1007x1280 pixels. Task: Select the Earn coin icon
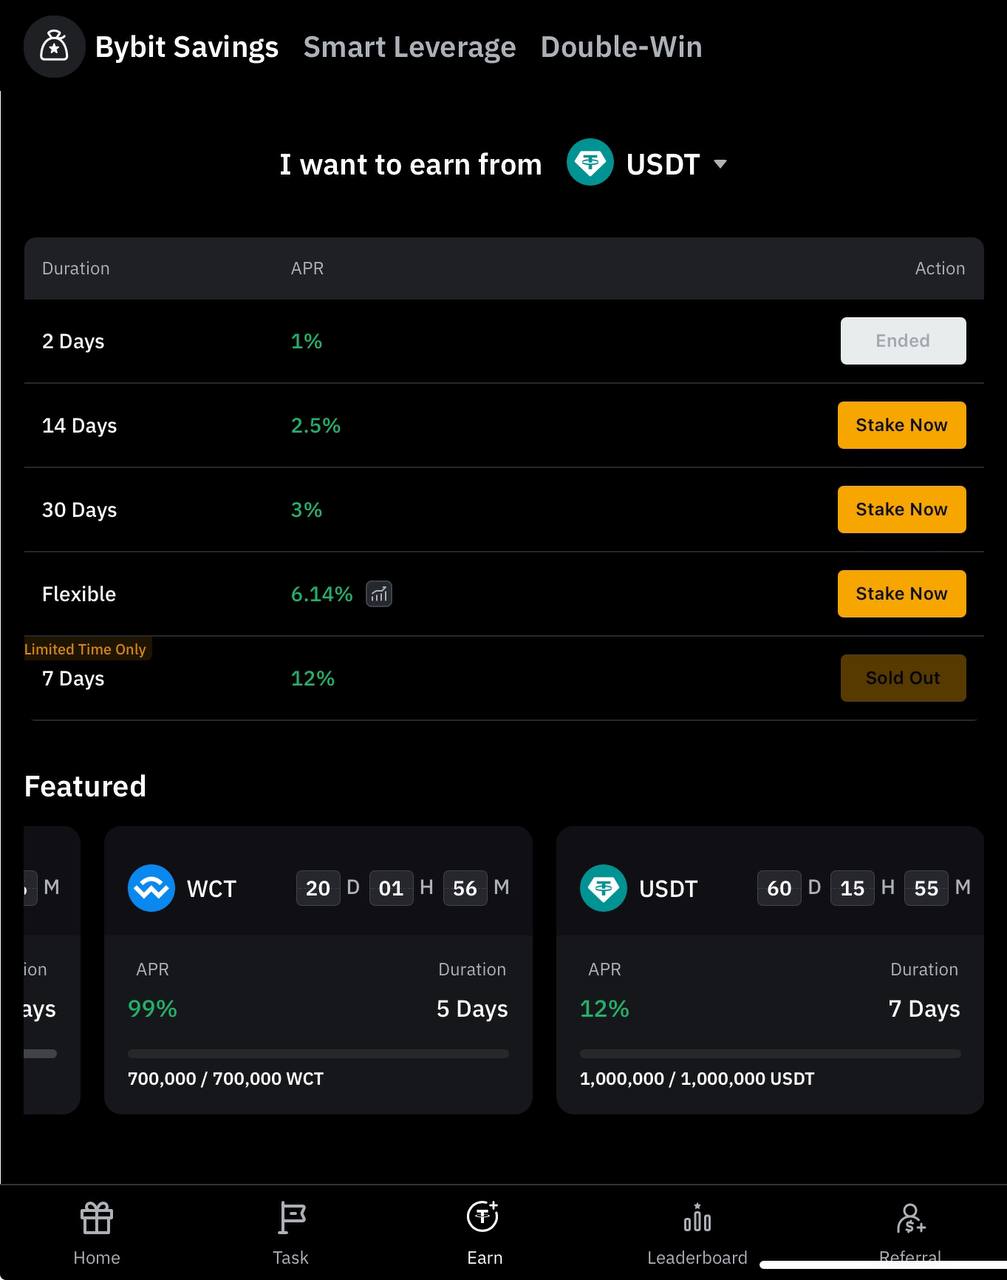[x=483, y=1217]
